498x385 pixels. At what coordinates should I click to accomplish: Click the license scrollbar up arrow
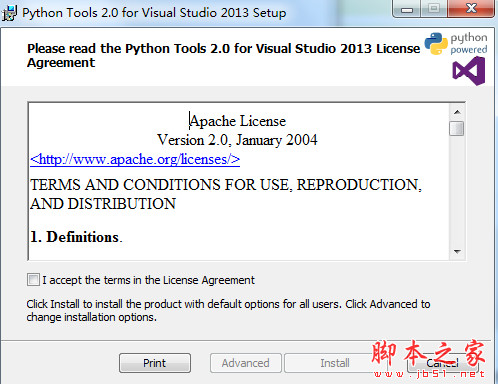(457, 112)
